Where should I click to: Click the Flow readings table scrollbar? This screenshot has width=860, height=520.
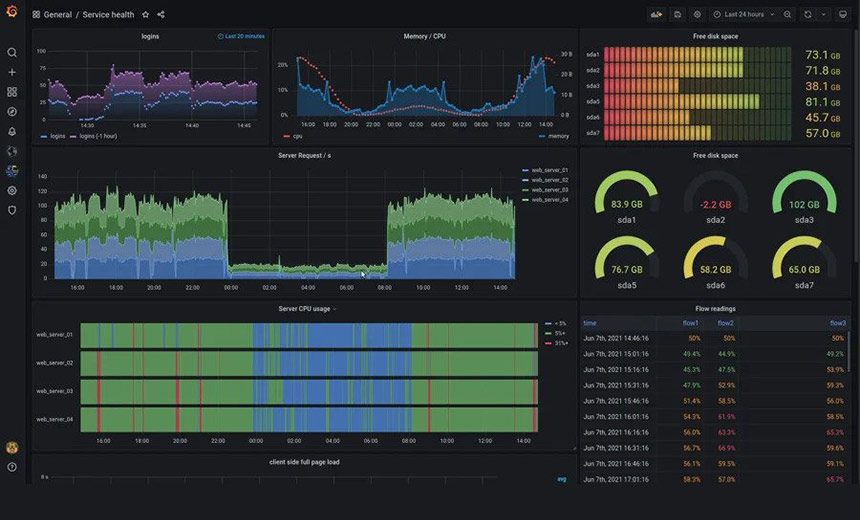(849, 351)
